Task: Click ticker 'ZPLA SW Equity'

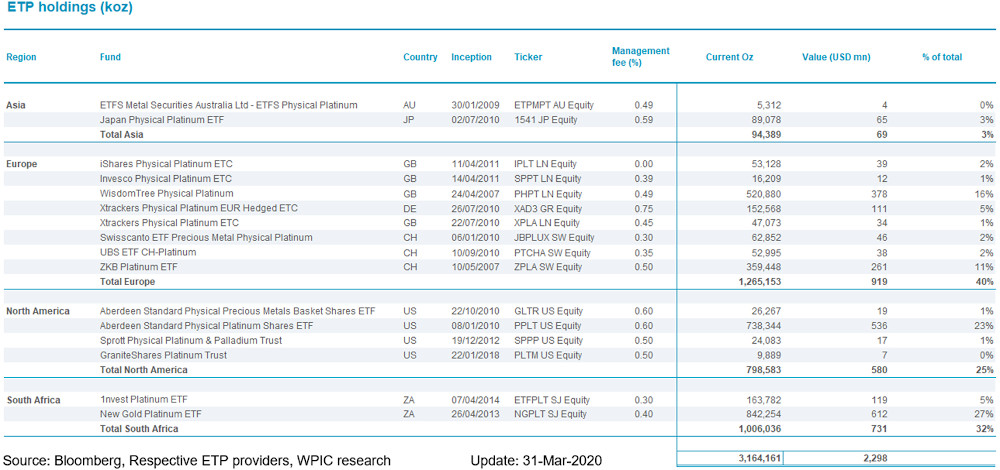Action: coord(548,267)
